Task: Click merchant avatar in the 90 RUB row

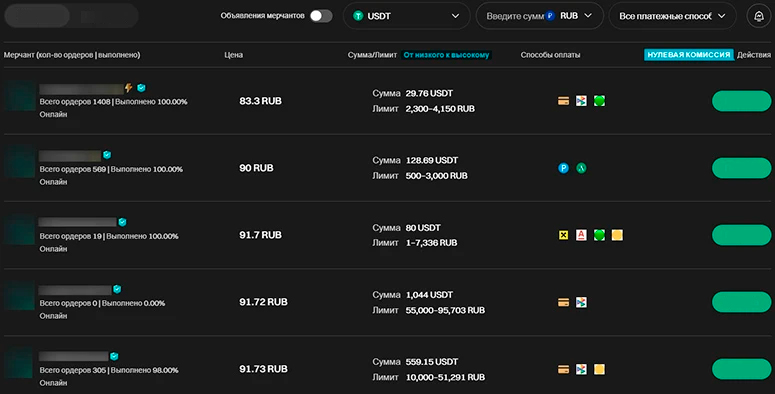Action: (20, 162)
